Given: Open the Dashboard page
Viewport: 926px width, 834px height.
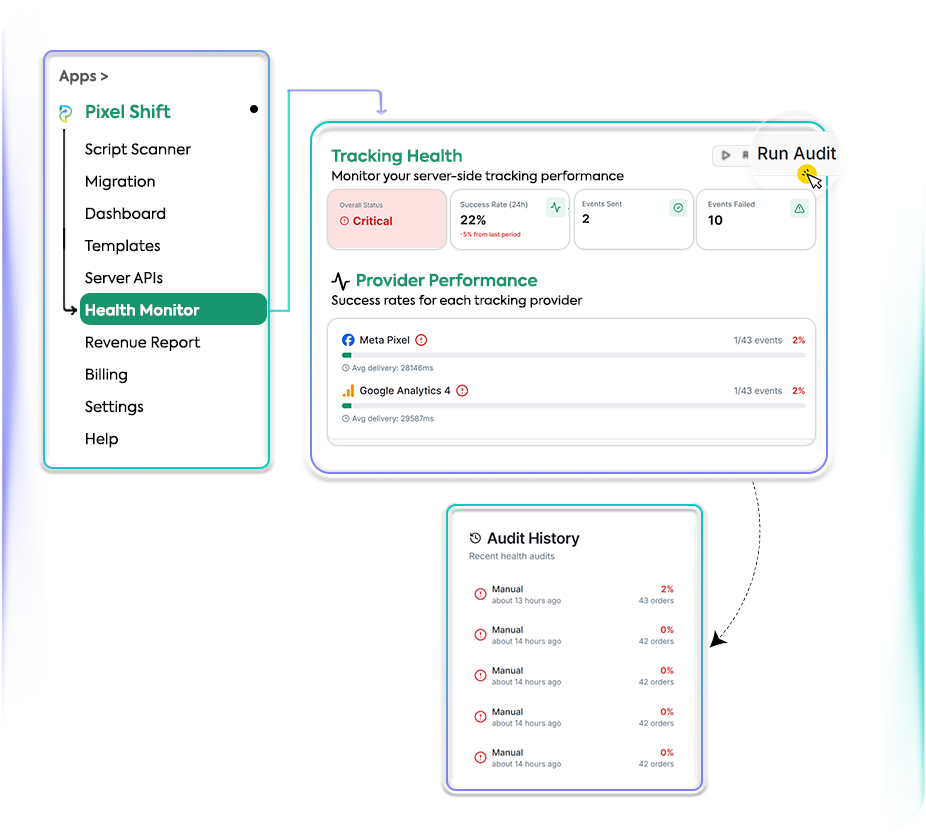Looking at the screenshot, I should 125,214.
